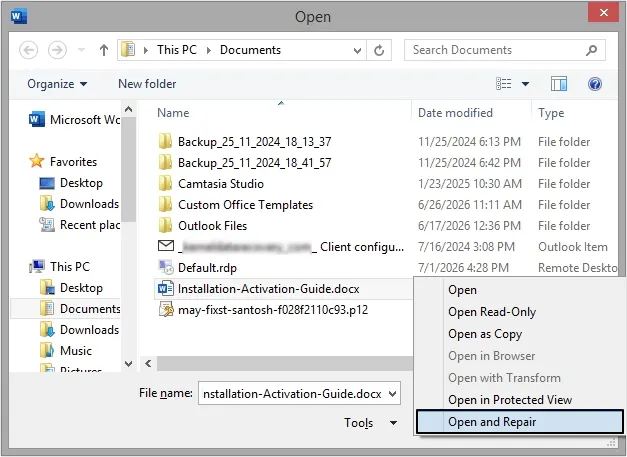Click the envelope icon of Client configu item
This screenshot has height=457, width=627.
pos(166,245)
